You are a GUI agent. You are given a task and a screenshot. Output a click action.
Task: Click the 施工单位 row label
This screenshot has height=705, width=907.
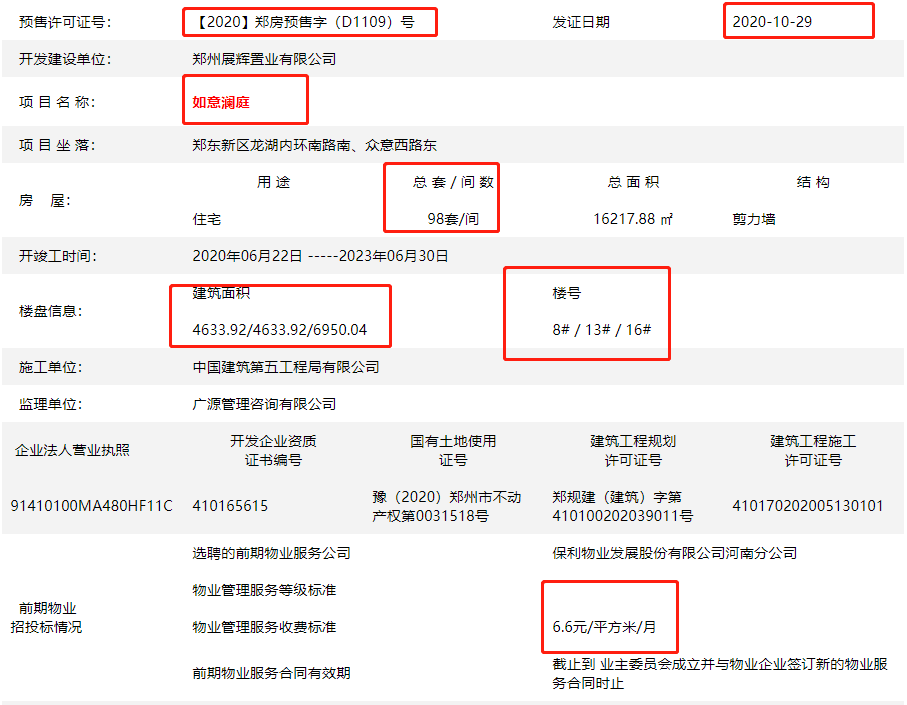click(50, 367)
